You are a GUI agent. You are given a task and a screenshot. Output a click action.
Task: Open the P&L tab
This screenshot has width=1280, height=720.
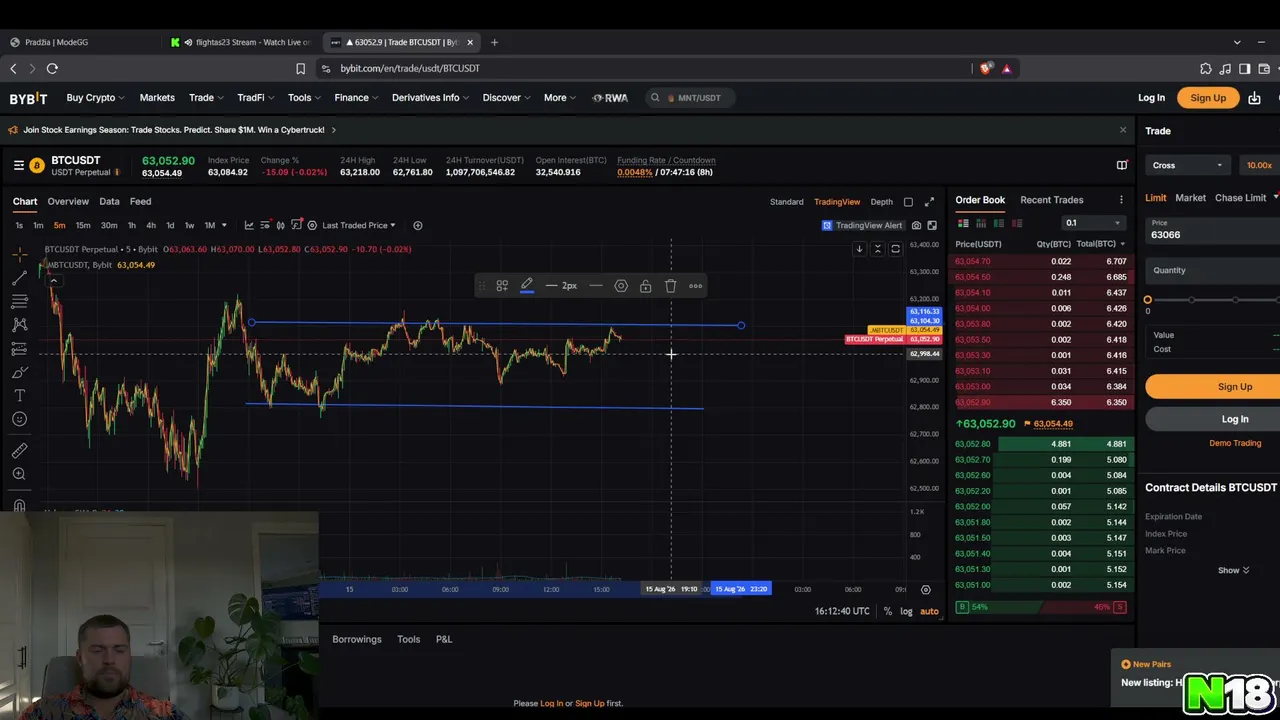tap(444, 639)
